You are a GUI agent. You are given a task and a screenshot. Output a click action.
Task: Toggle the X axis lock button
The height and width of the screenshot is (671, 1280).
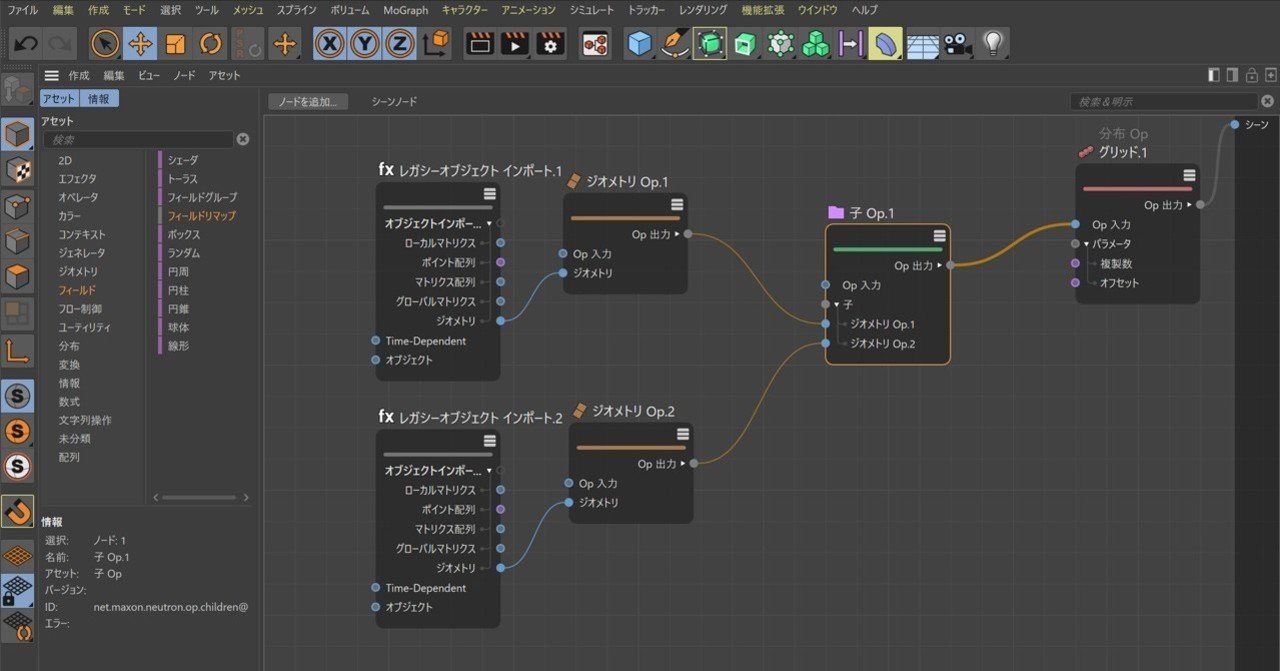[328, 43]
